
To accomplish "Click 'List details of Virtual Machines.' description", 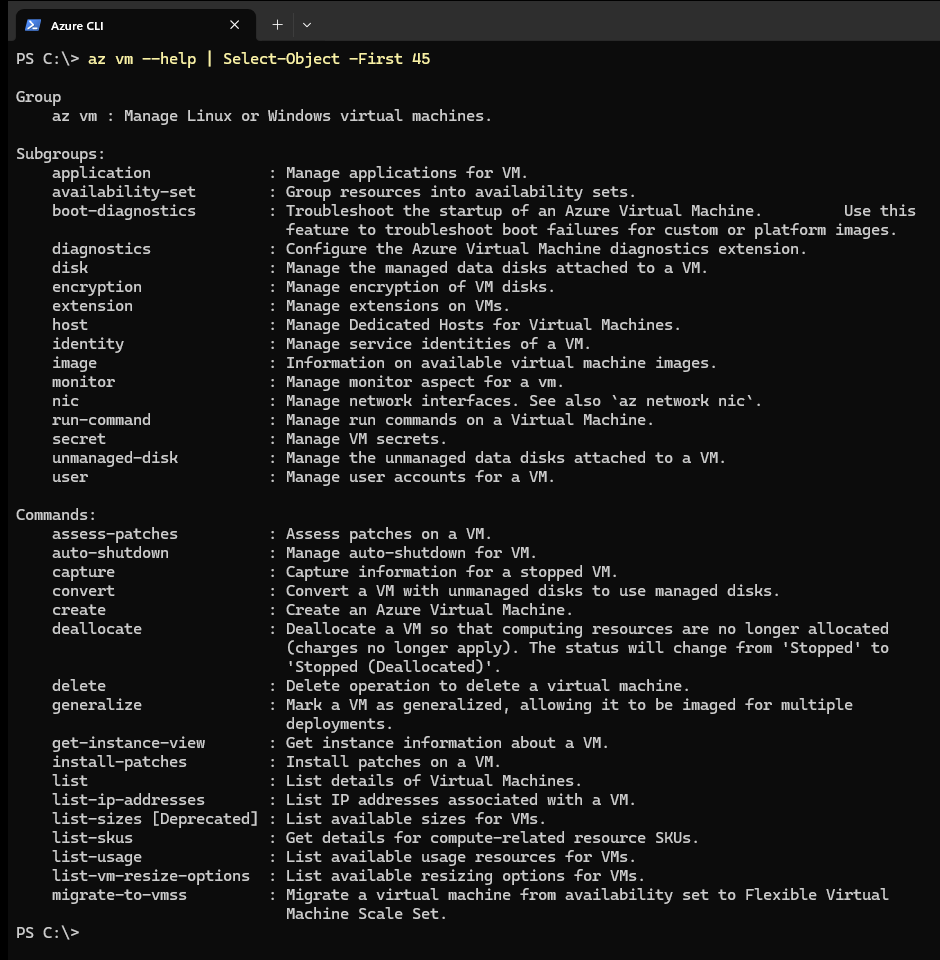I will 434,781.
